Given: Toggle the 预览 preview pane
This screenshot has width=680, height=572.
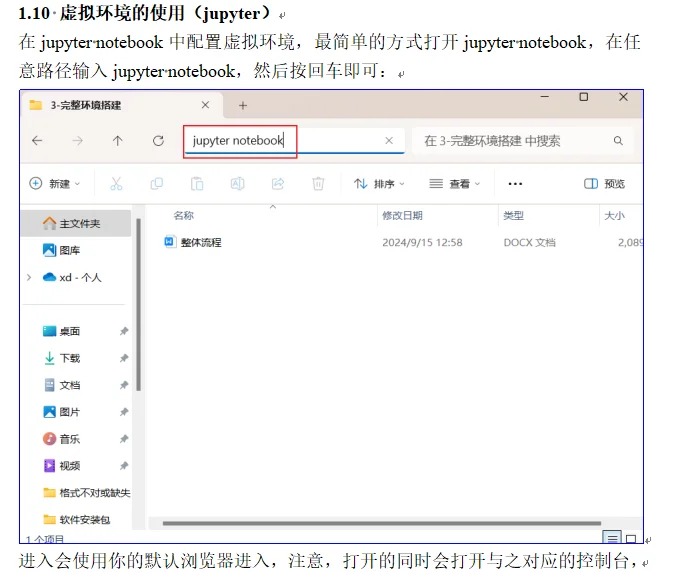Looking at the screenshot, I should pyautogui.click(x=604, y=184).
